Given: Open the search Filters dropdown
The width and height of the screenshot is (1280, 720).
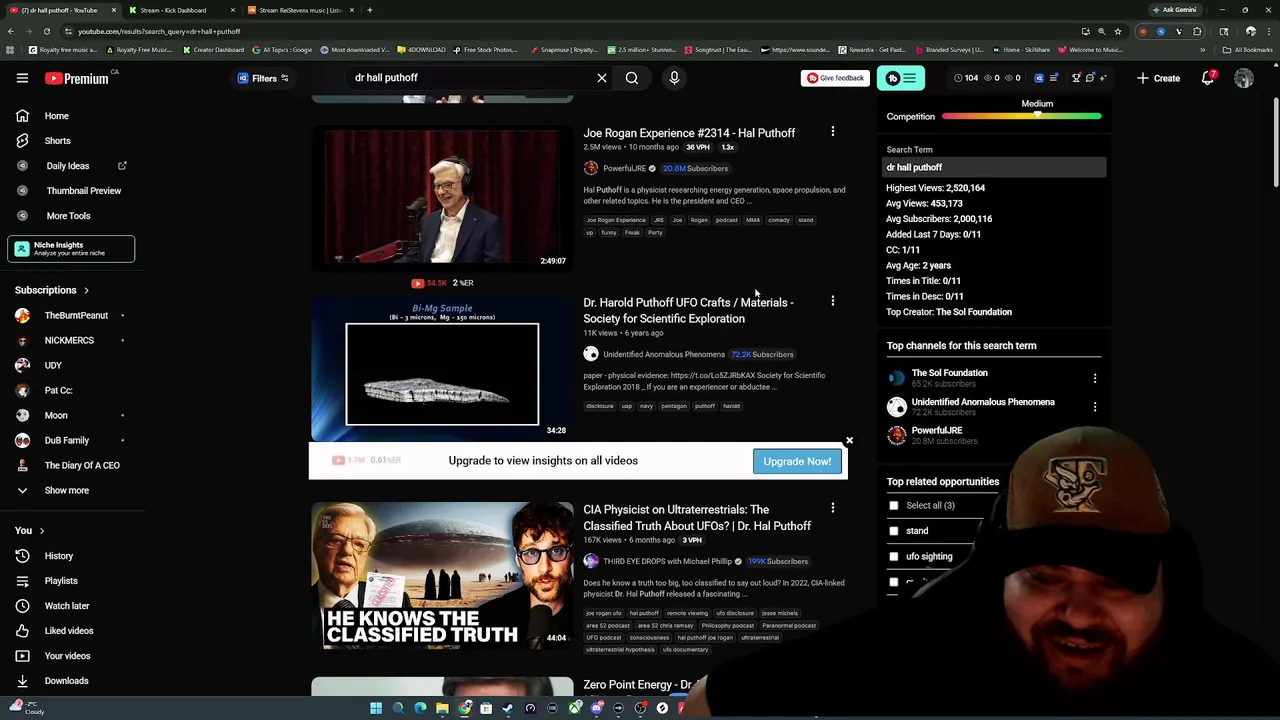Looking at the screenshot, I should point(264,78).
